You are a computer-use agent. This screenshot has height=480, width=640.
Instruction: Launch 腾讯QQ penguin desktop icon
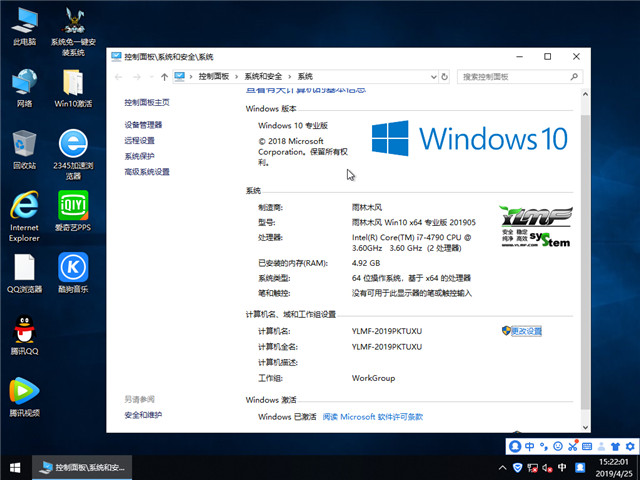(x=24, y=335)
